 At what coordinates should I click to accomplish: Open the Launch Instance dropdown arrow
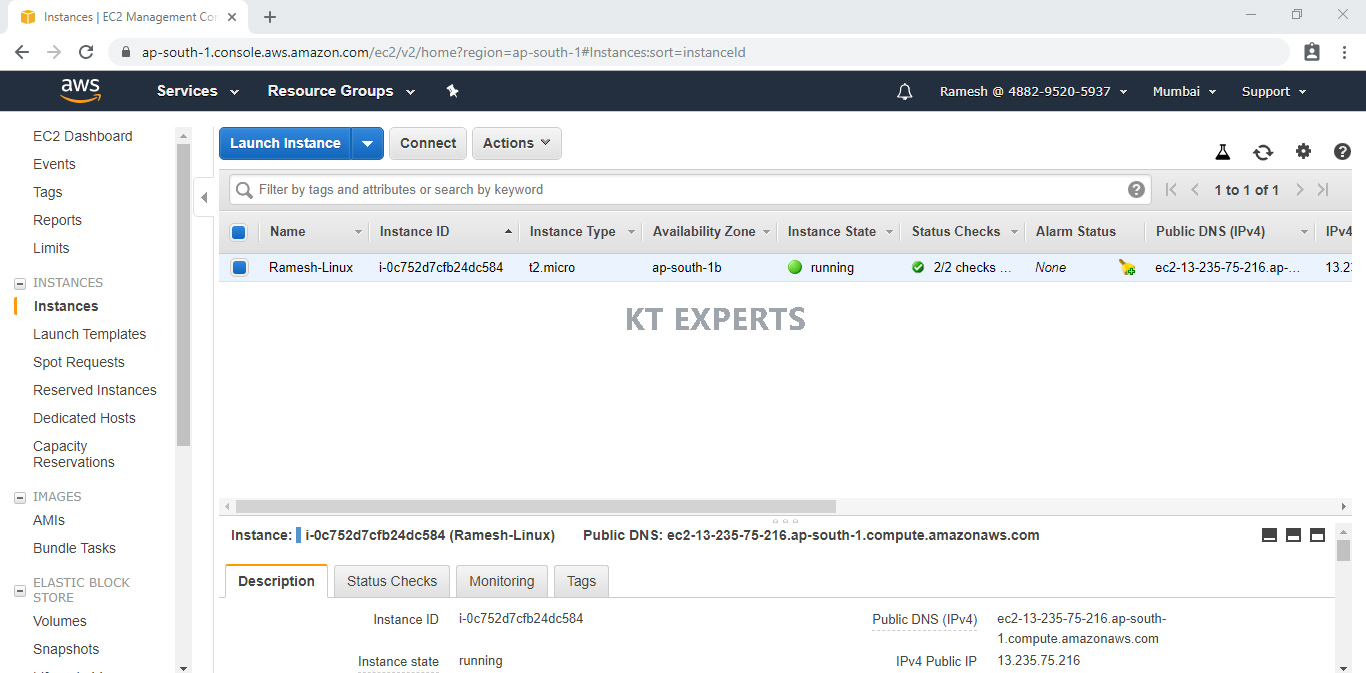point(367,143)
